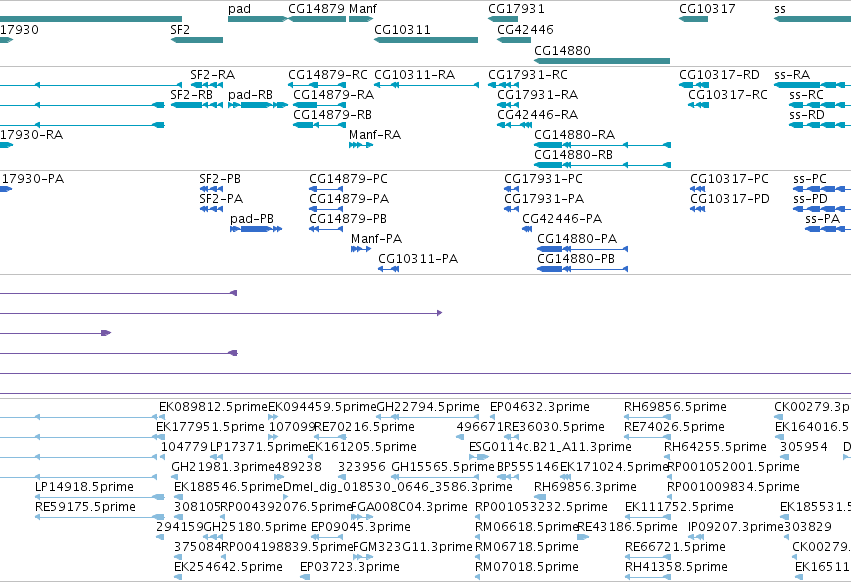Image resolution: width=851 pixels, height=582 pixels.
Task: Click protein SF2-PB
Action: (x=211, y=189)
